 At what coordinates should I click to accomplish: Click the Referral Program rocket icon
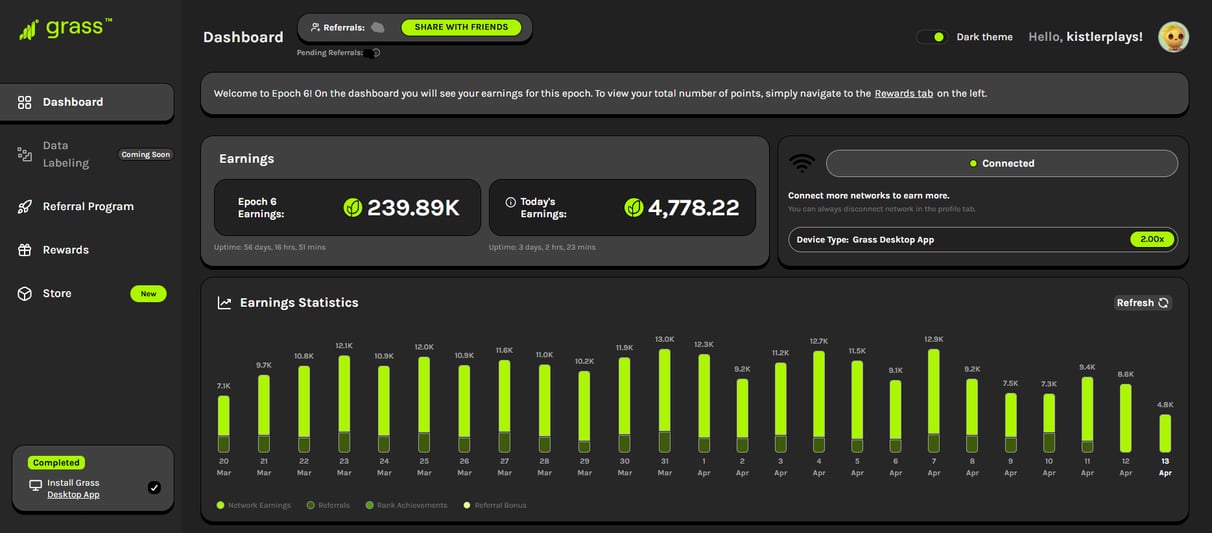(25, 206)
